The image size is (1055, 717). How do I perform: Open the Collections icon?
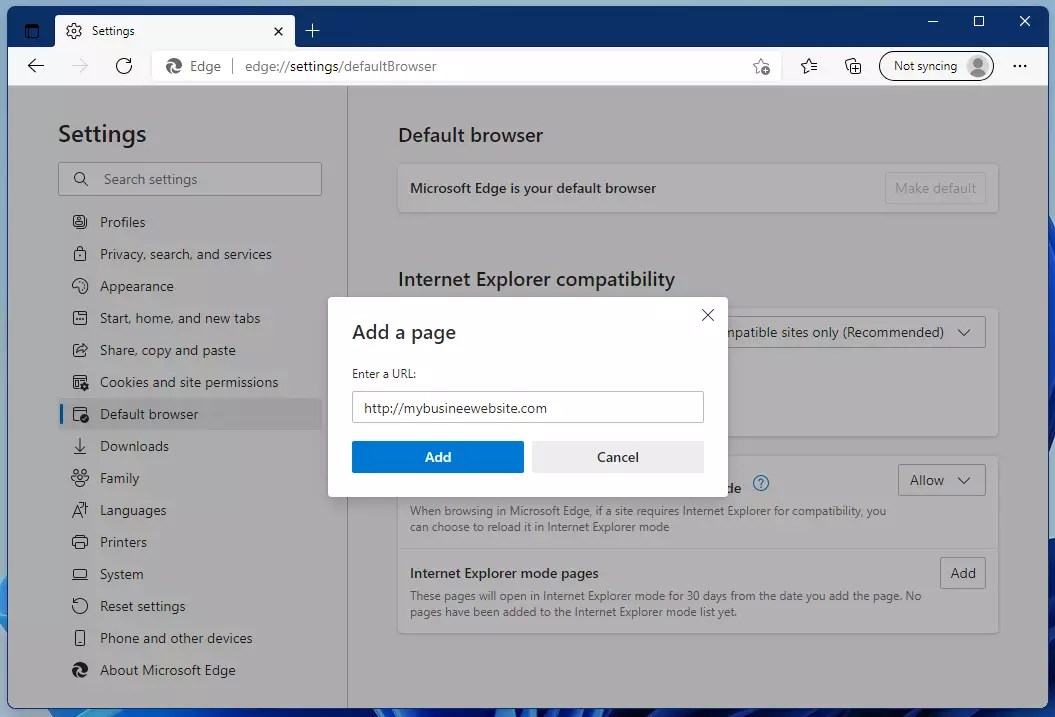point(852,66)
